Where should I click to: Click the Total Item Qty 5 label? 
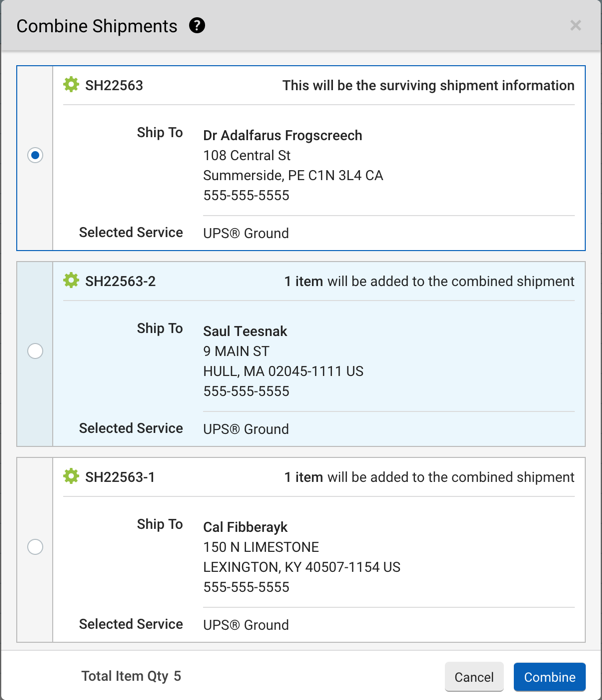click(x=131, y=676)
